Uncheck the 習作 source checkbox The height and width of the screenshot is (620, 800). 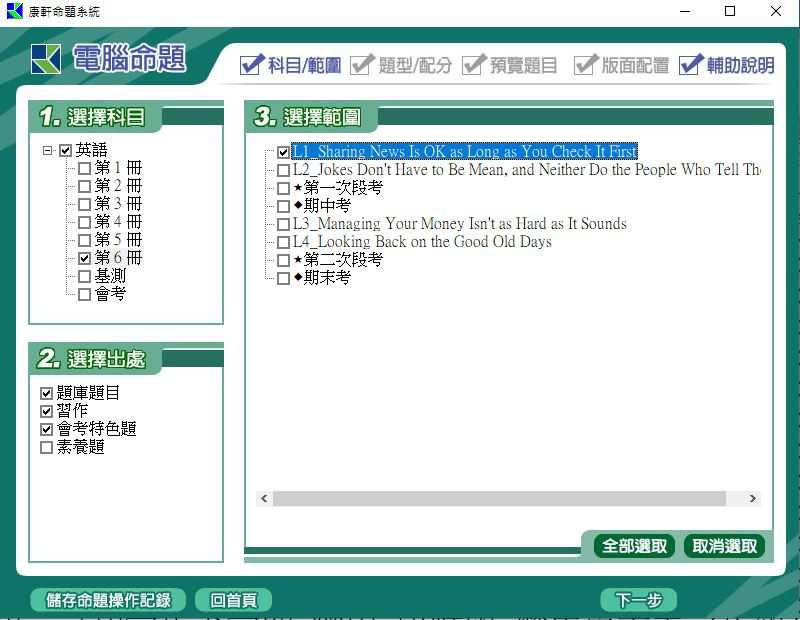(46, 411)
